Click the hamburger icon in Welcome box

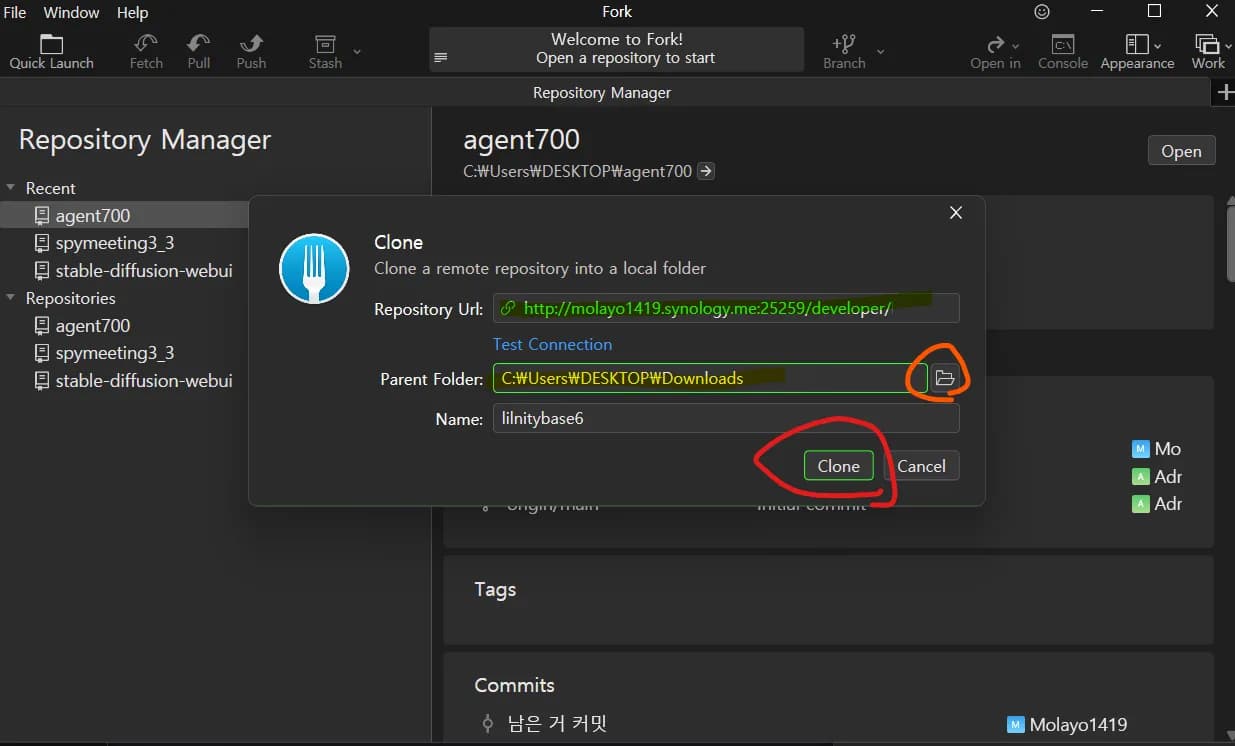(x=441, y=57)
